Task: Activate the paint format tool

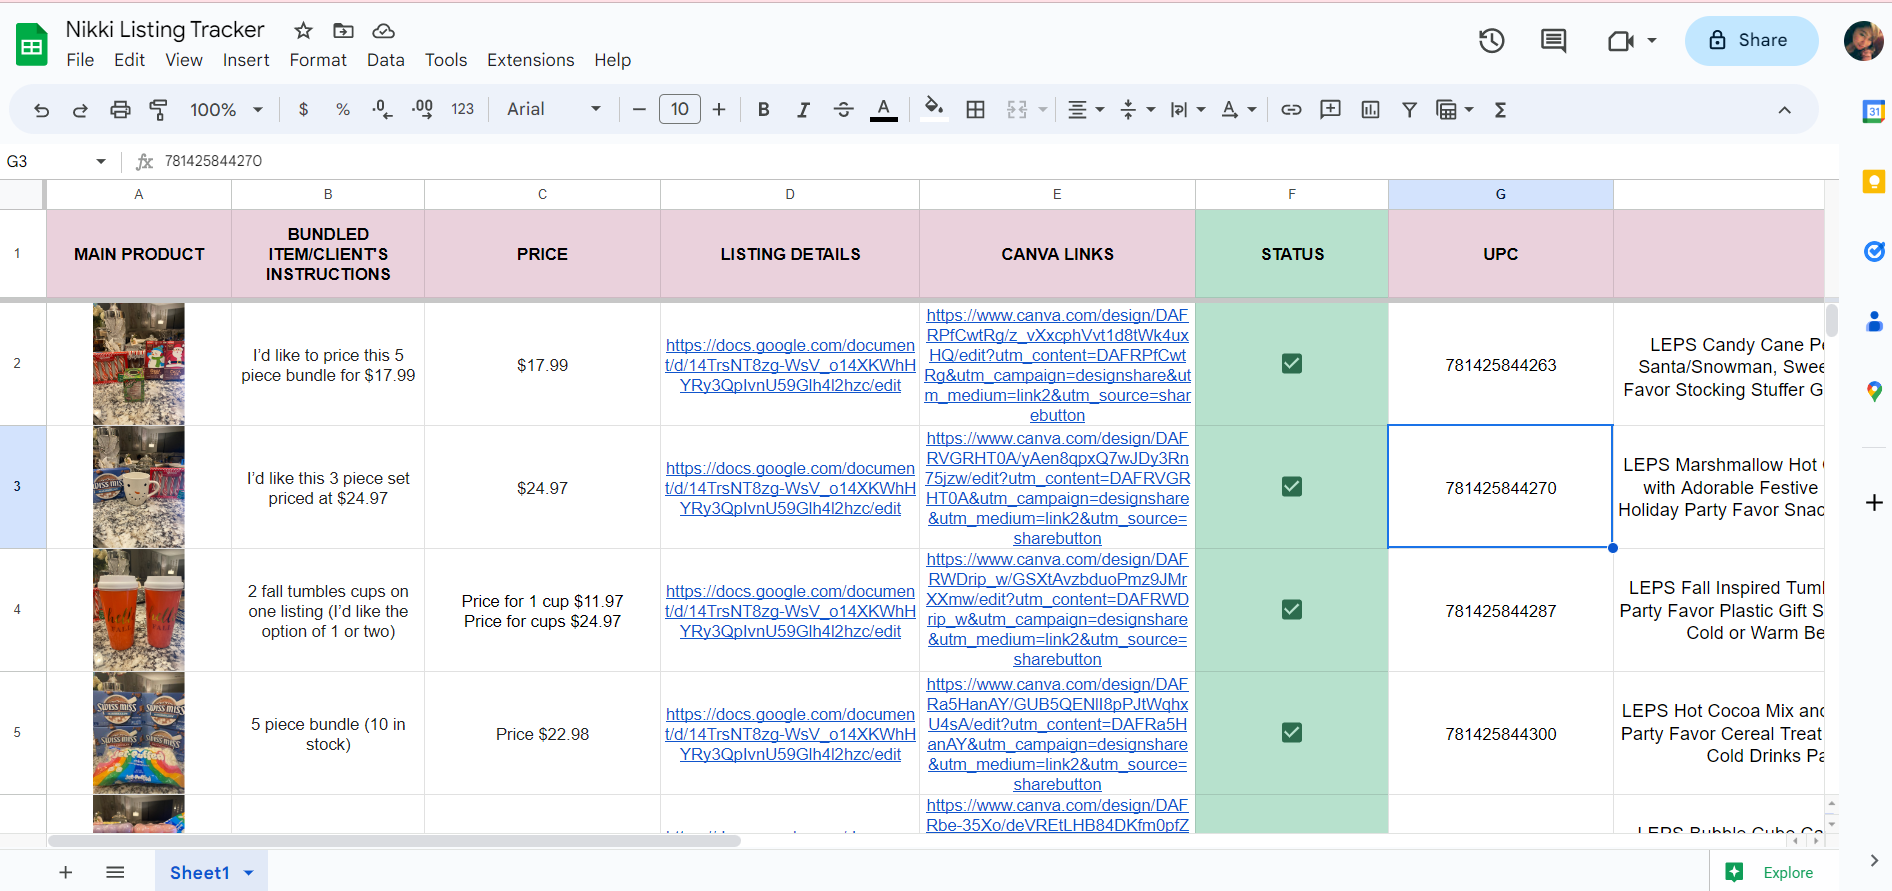Action: tap(158, 110)
